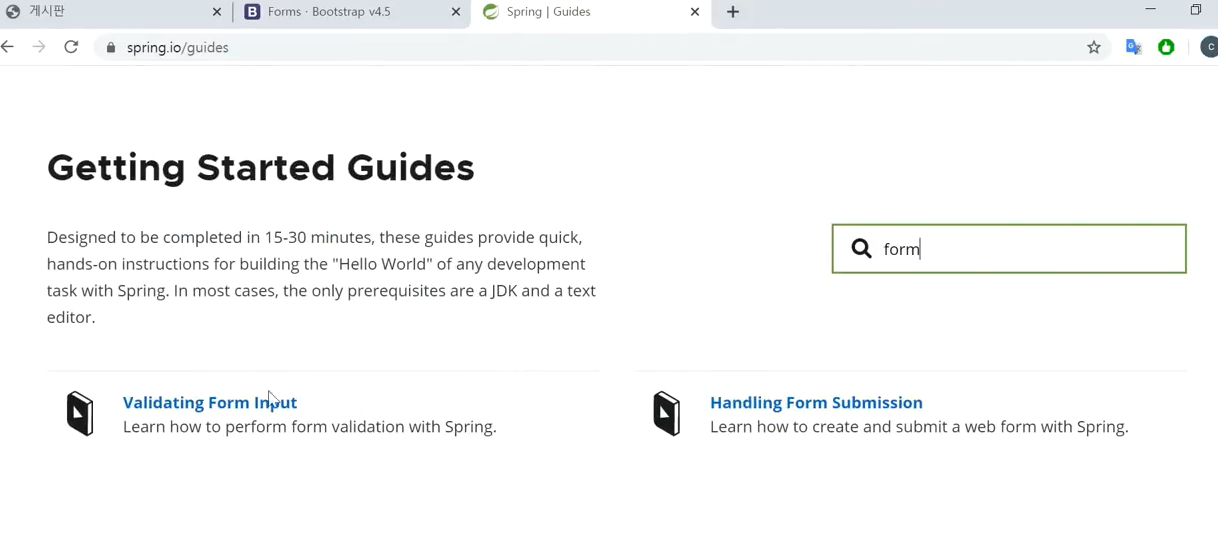Click the book icon beside Handling Form Submission
This screenshot has width=1218, height=556.
(667, 413)
